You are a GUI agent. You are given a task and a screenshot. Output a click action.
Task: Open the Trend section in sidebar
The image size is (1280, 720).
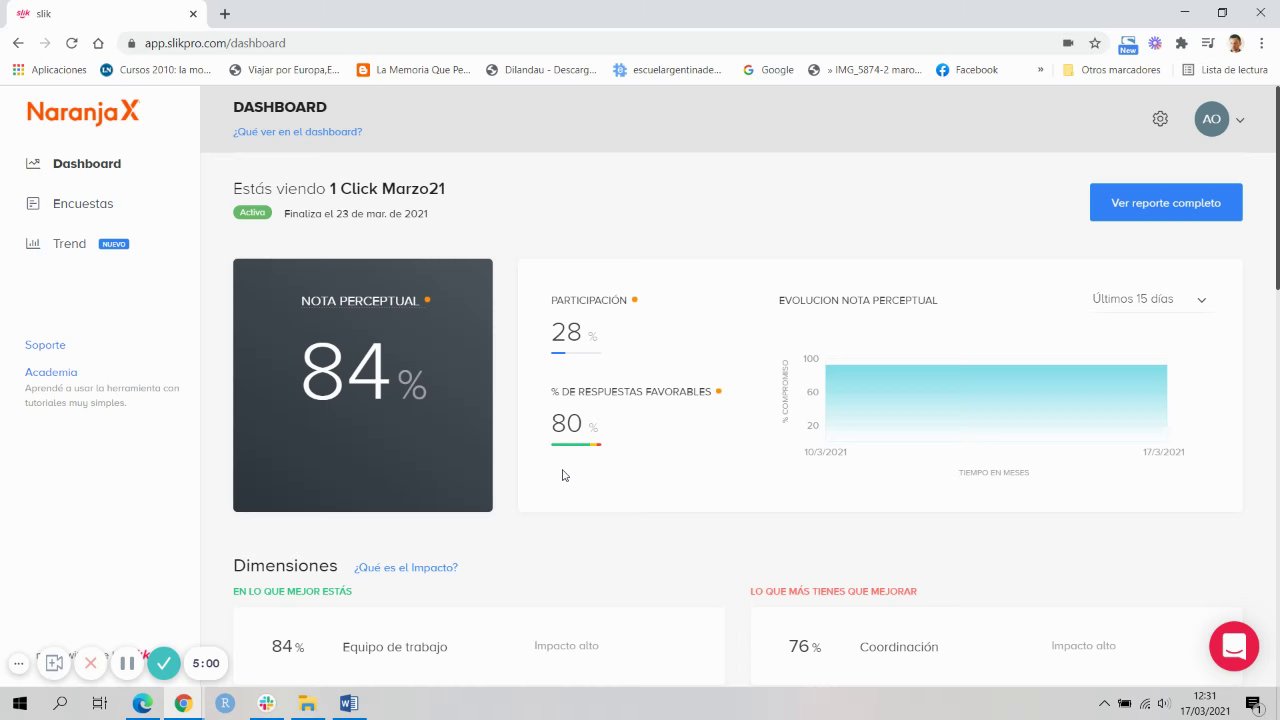pos(69,243)
